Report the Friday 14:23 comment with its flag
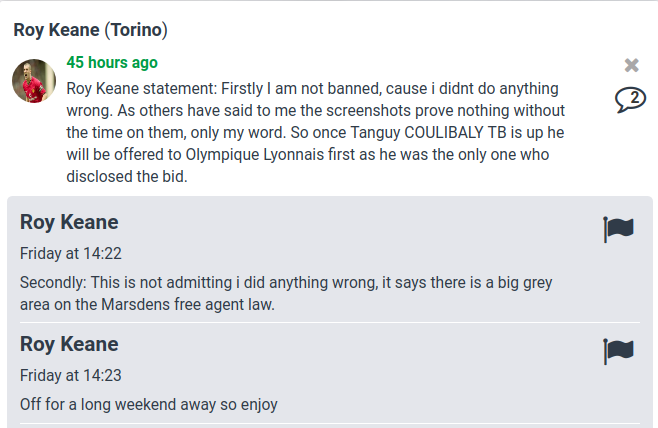 click(619, 351)
